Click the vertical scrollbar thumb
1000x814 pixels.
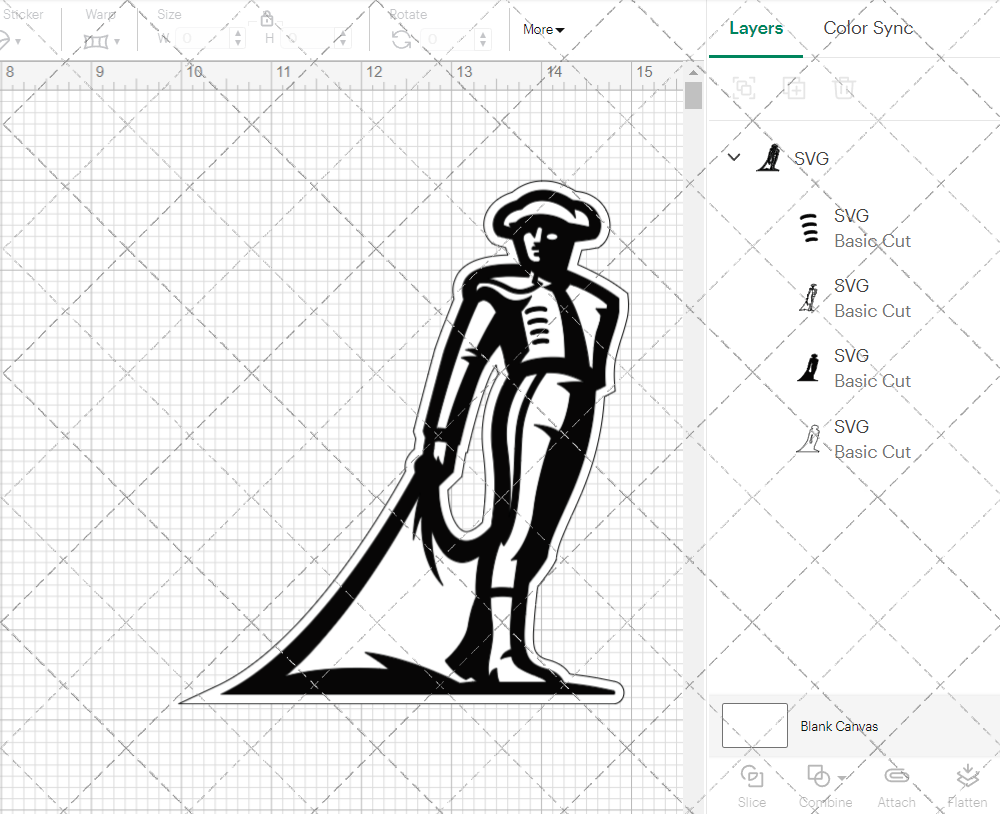[693, 96]
